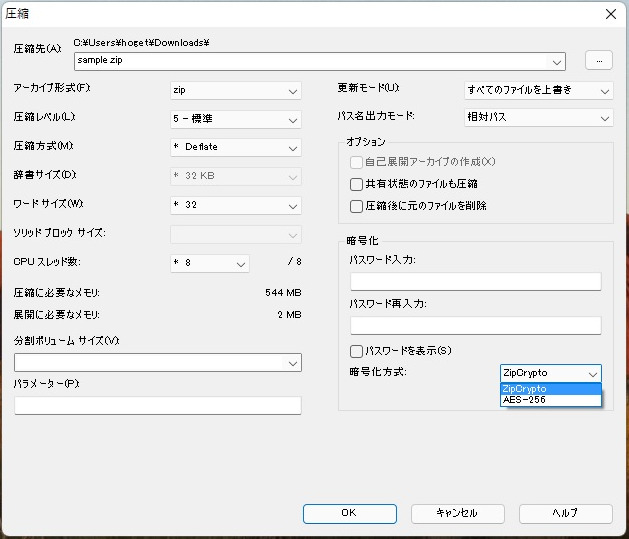Close the compression (圧縮) dialog
Viewport: 629px width, 539px height.
611,14
